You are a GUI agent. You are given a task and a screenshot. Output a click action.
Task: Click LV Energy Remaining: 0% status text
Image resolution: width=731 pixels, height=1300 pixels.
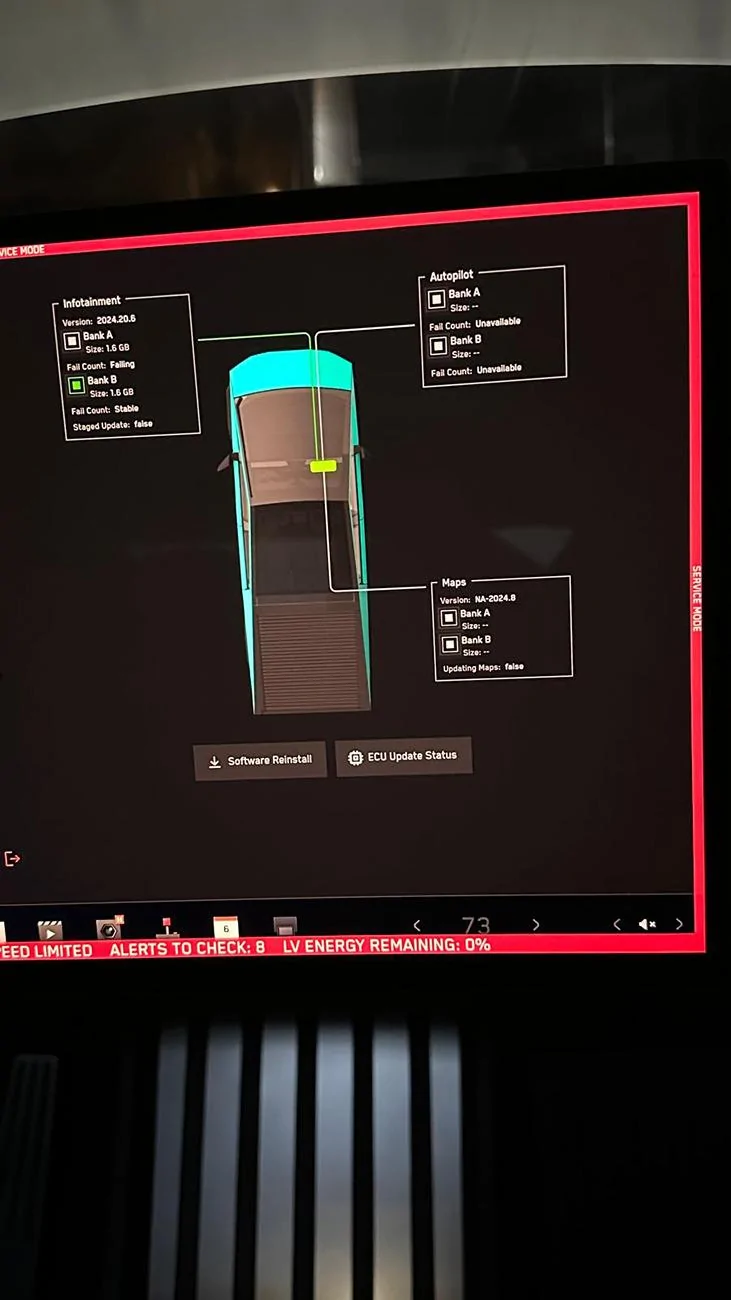pos(387,944)
